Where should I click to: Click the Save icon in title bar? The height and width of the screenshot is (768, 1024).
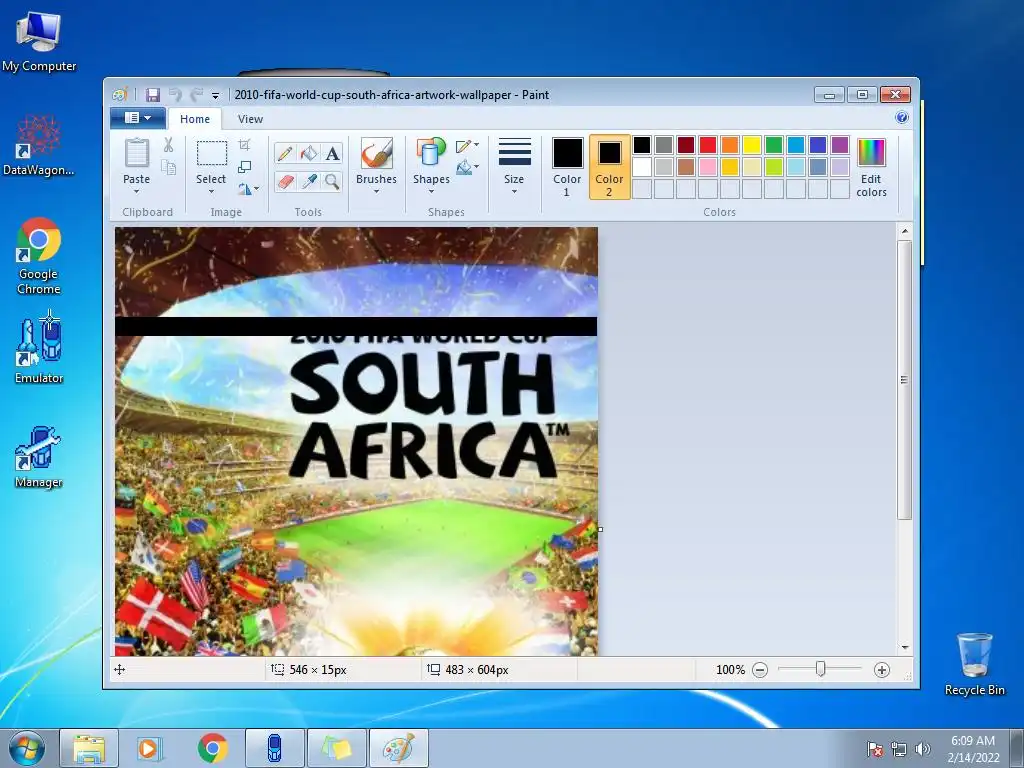pos(153,95)
